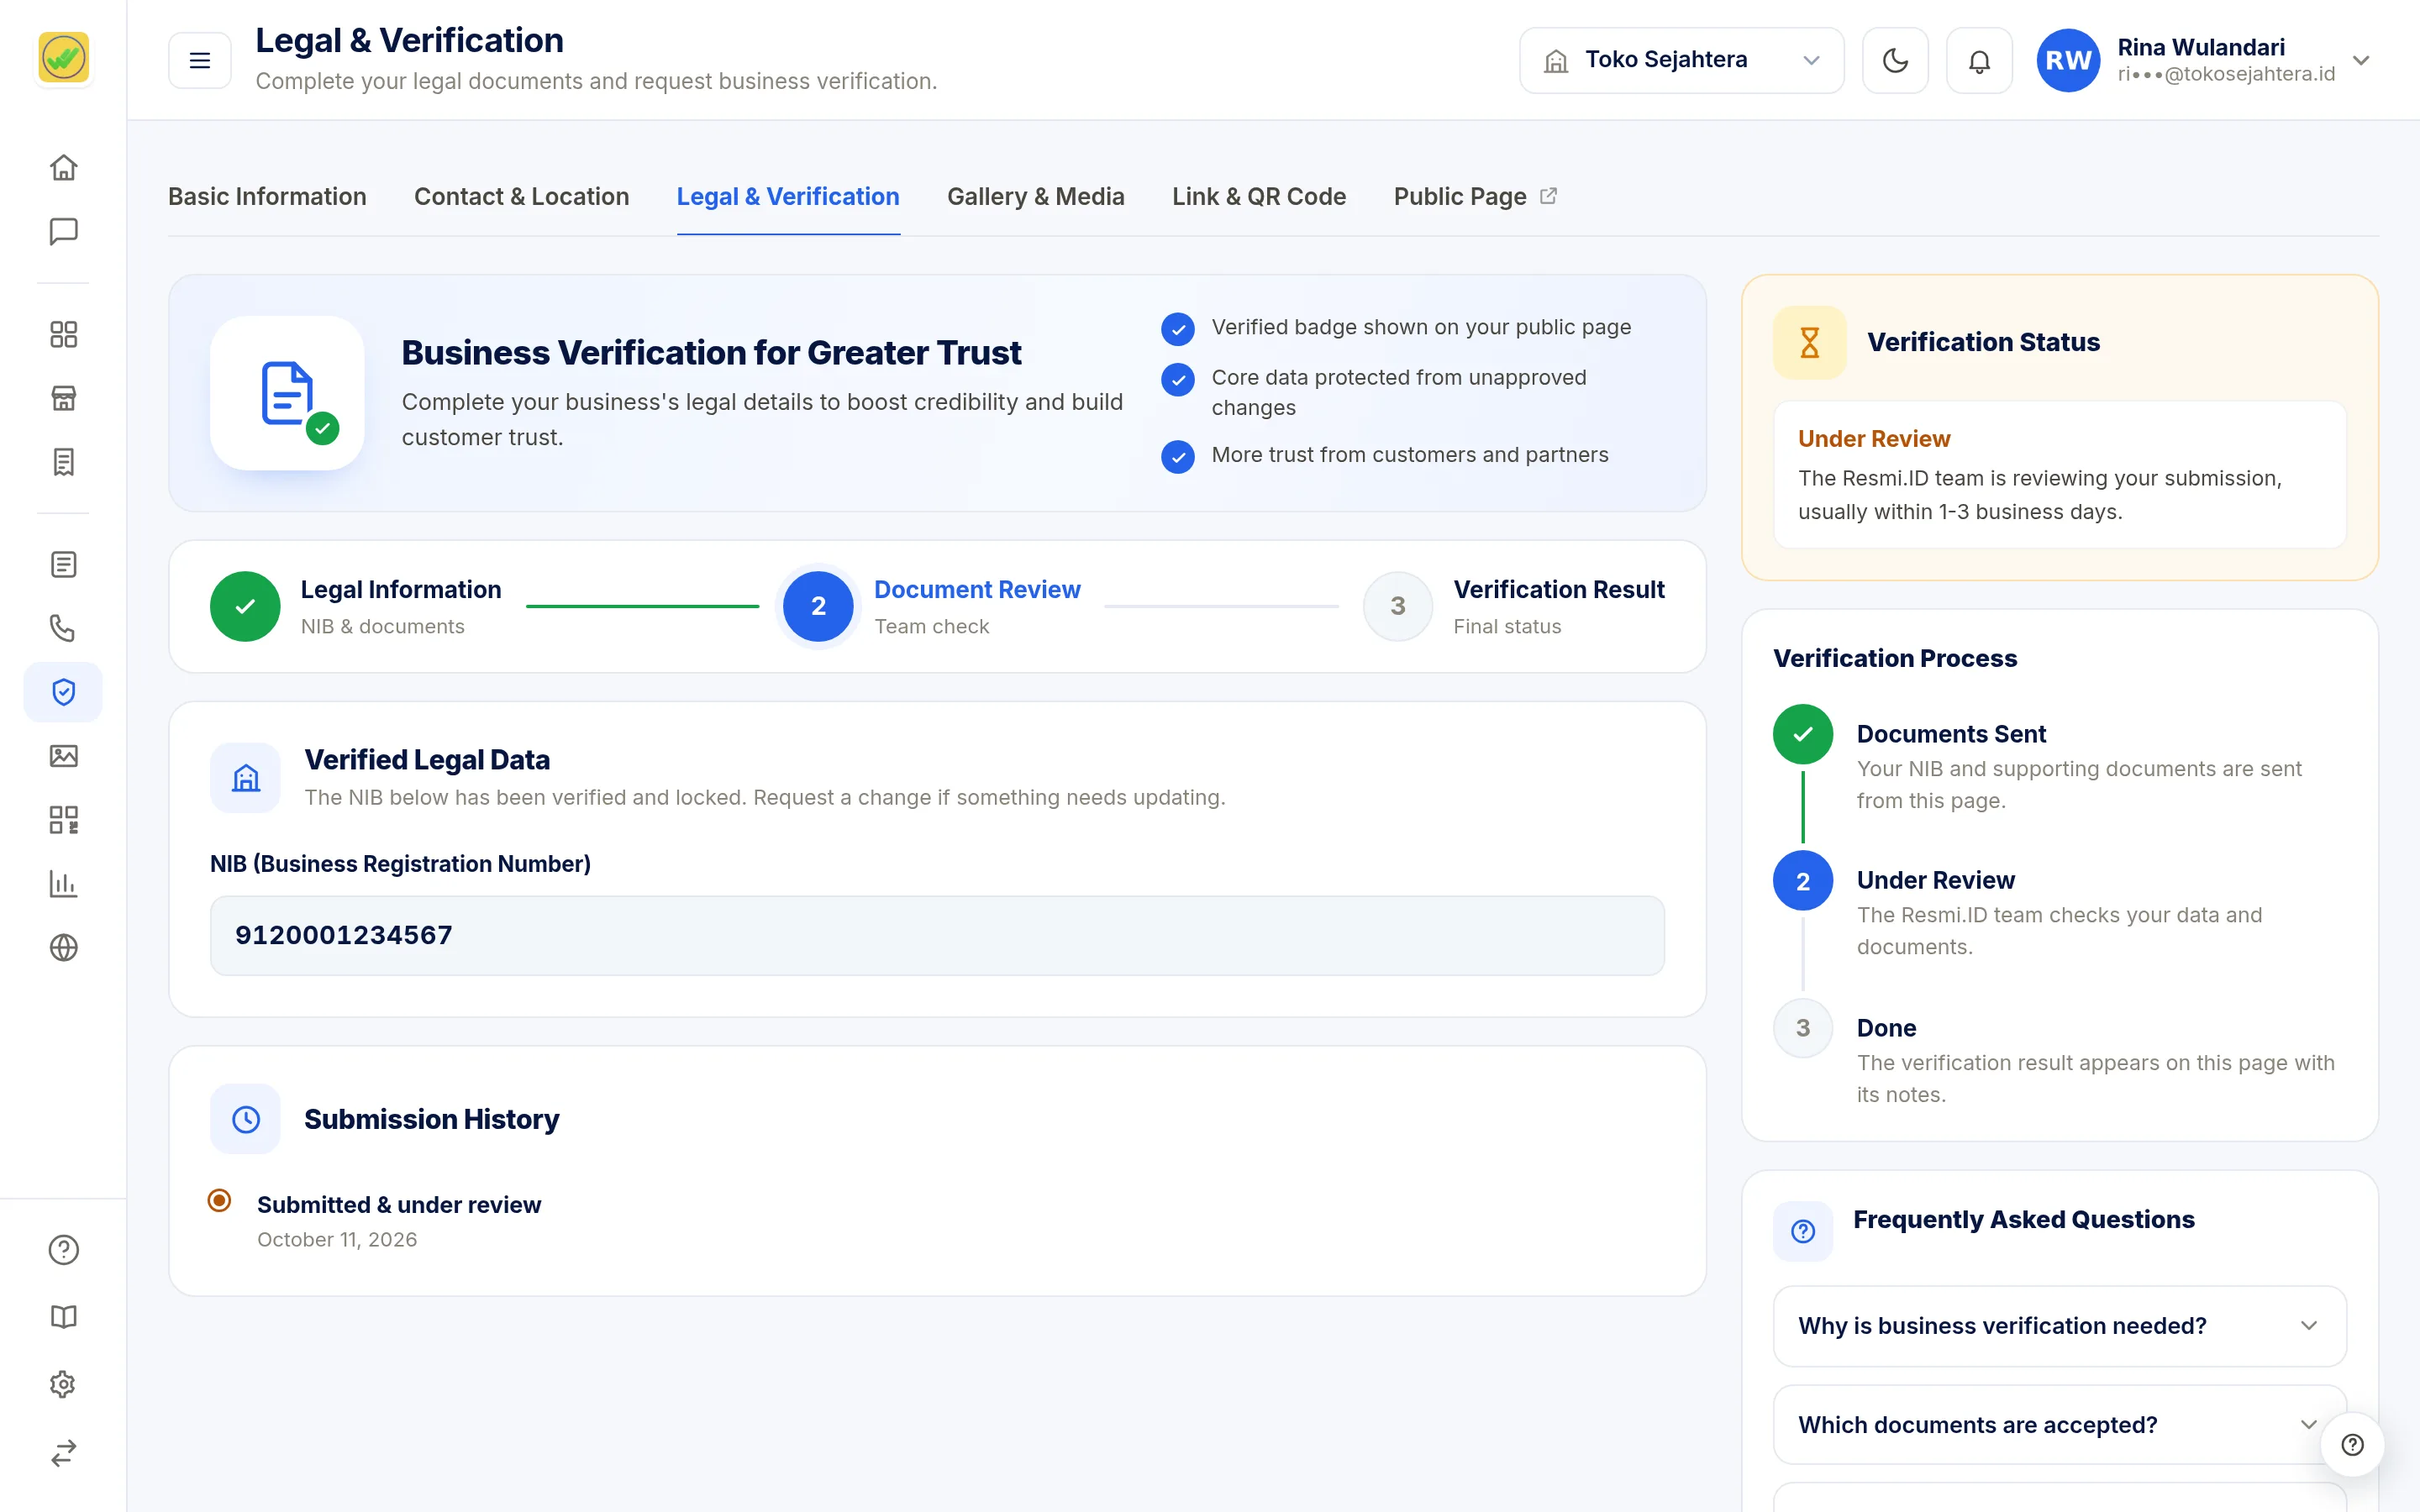Open the bar chart analytics icon

(x=63, y=884)
